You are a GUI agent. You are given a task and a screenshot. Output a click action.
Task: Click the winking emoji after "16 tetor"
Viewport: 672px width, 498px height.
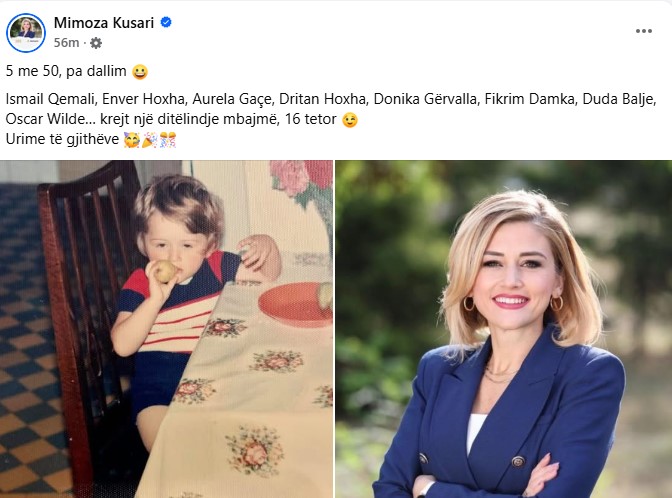point(350,120)
